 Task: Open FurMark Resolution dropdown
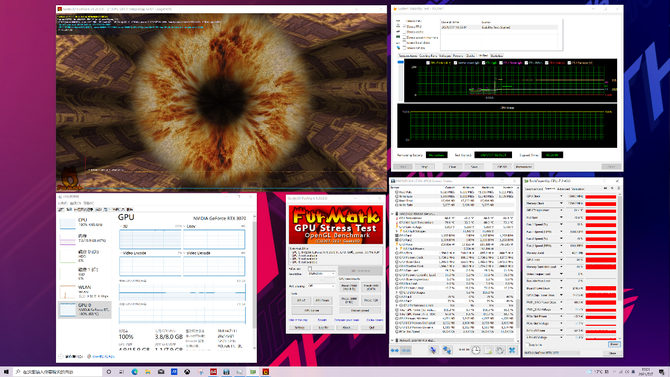(322, 274)
